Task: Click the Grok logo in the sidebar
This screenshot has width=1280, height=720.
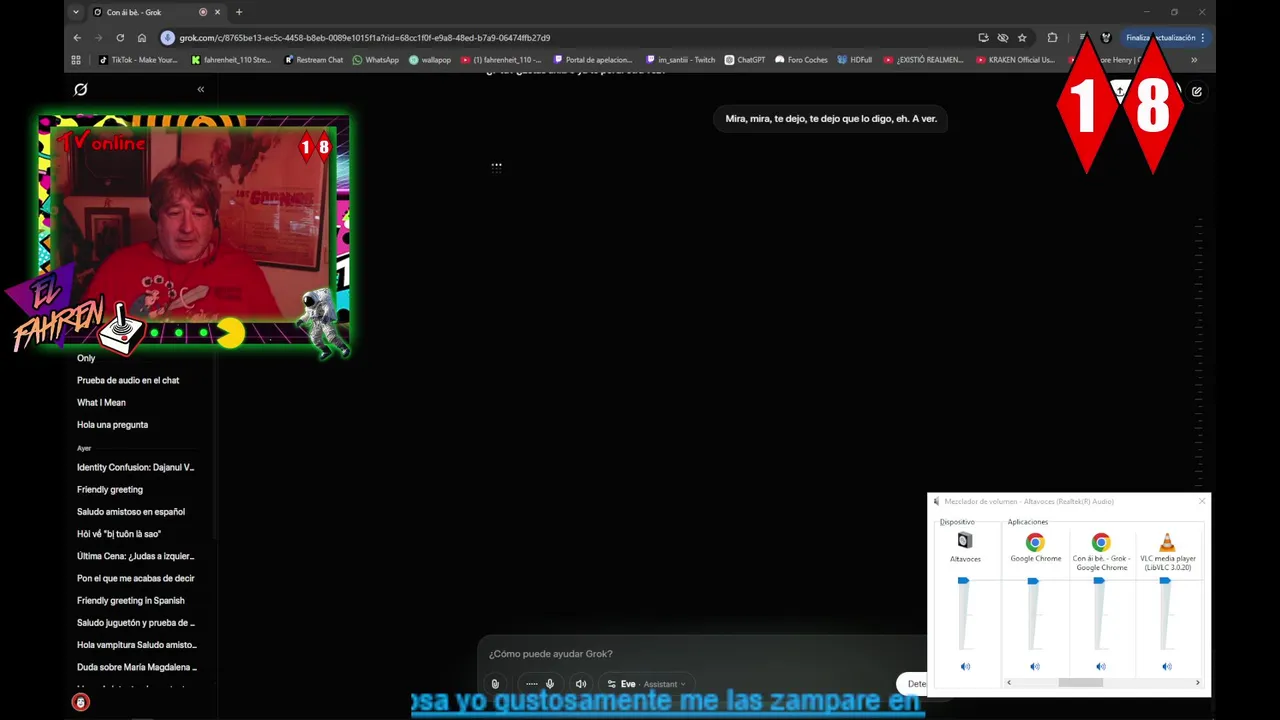Action: pos(81,89)
